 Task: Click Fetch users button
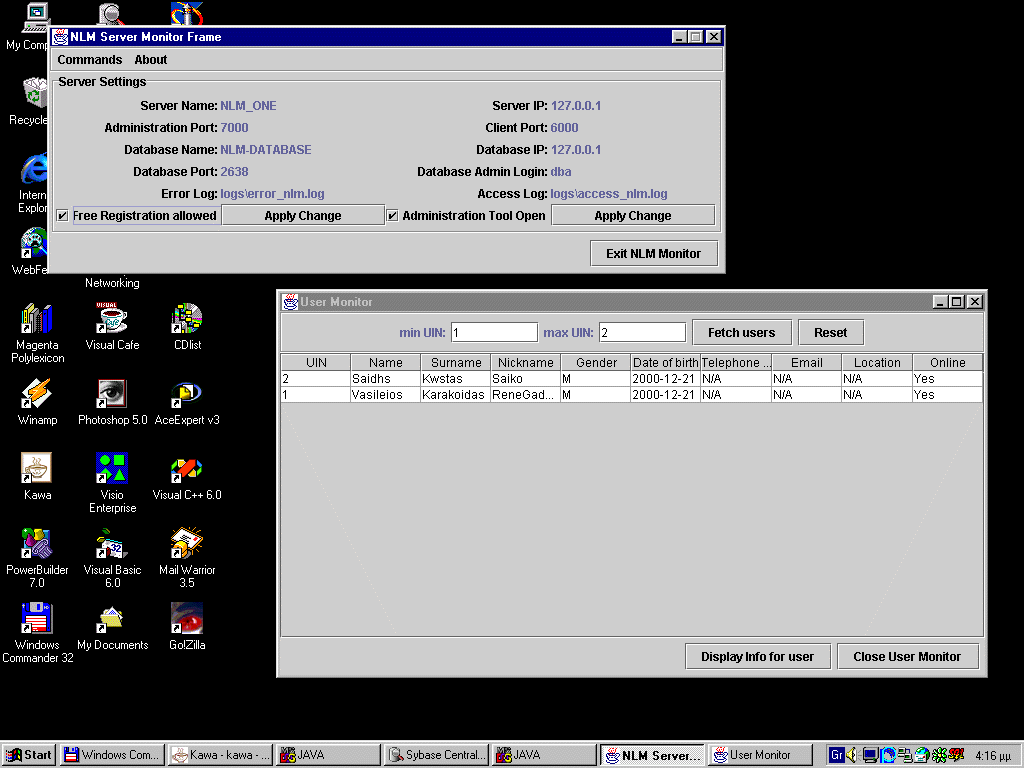(x=742, y=332)
